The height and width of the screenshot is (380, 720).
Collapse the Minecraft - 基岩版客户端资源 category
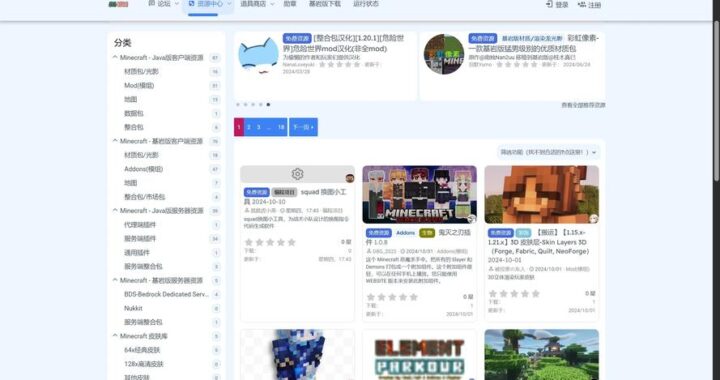pos(115,141)
